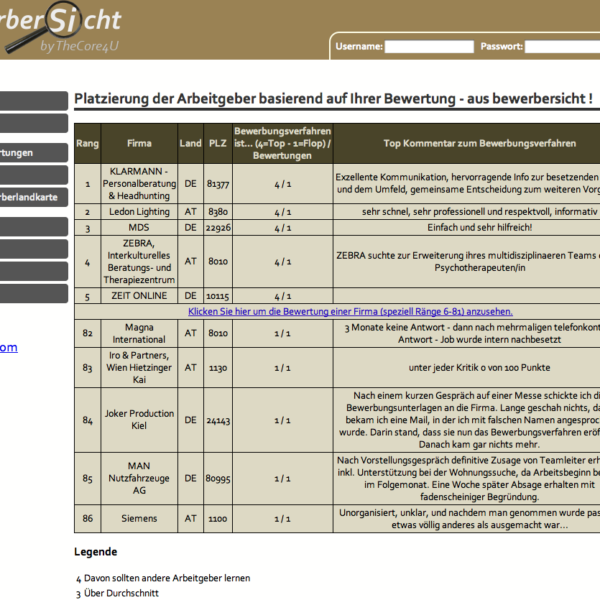
Task: Click postal code 1130
Action: (x=218, y=368)
